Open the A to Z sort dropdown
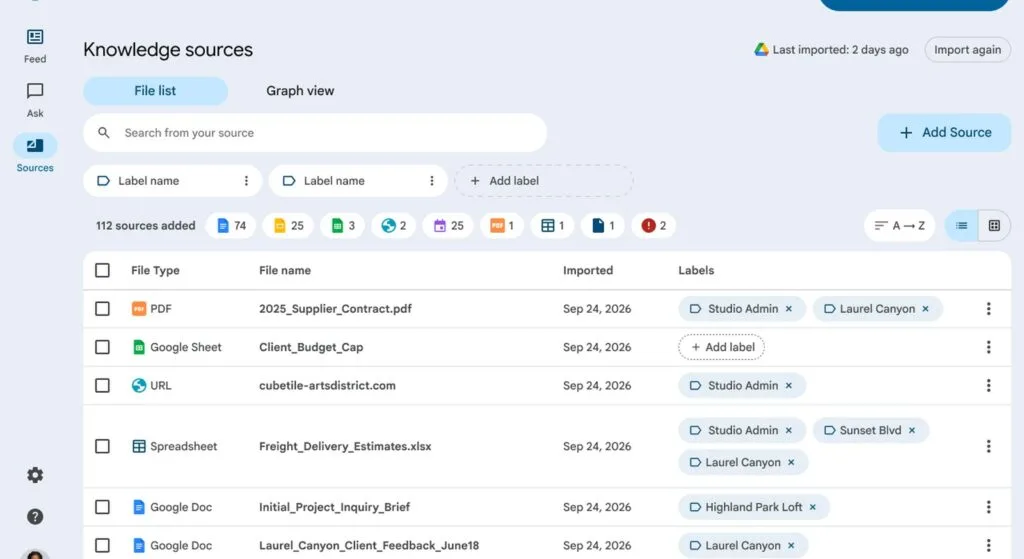This screenshot has height=559, width=1024. tap(900, 225)
